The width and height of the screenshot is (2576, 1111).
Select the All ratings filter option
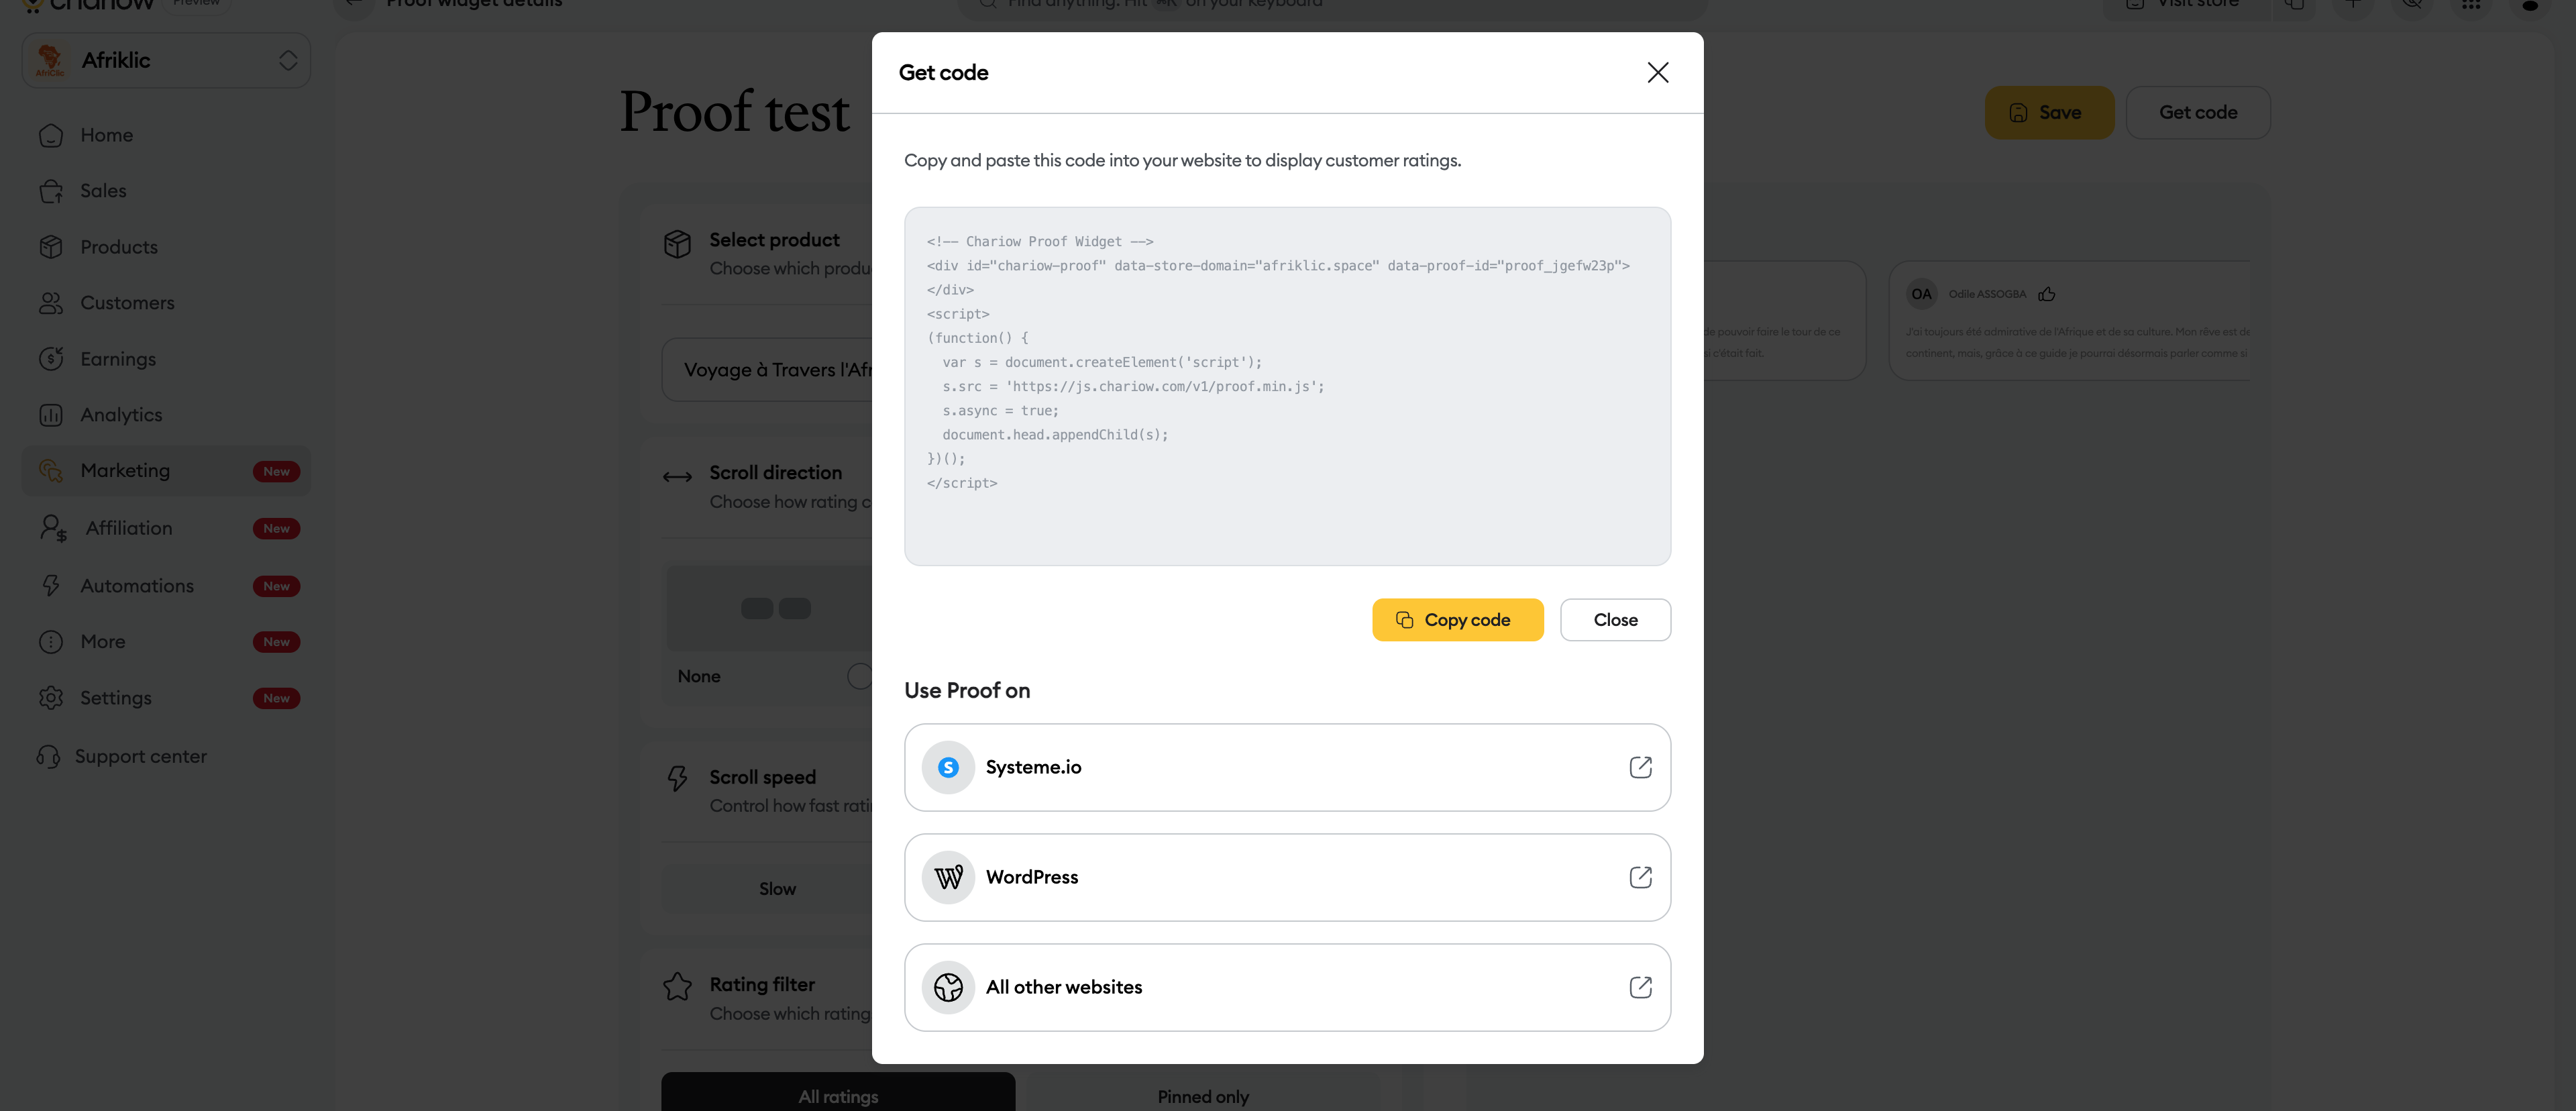tap(838, 1096)
